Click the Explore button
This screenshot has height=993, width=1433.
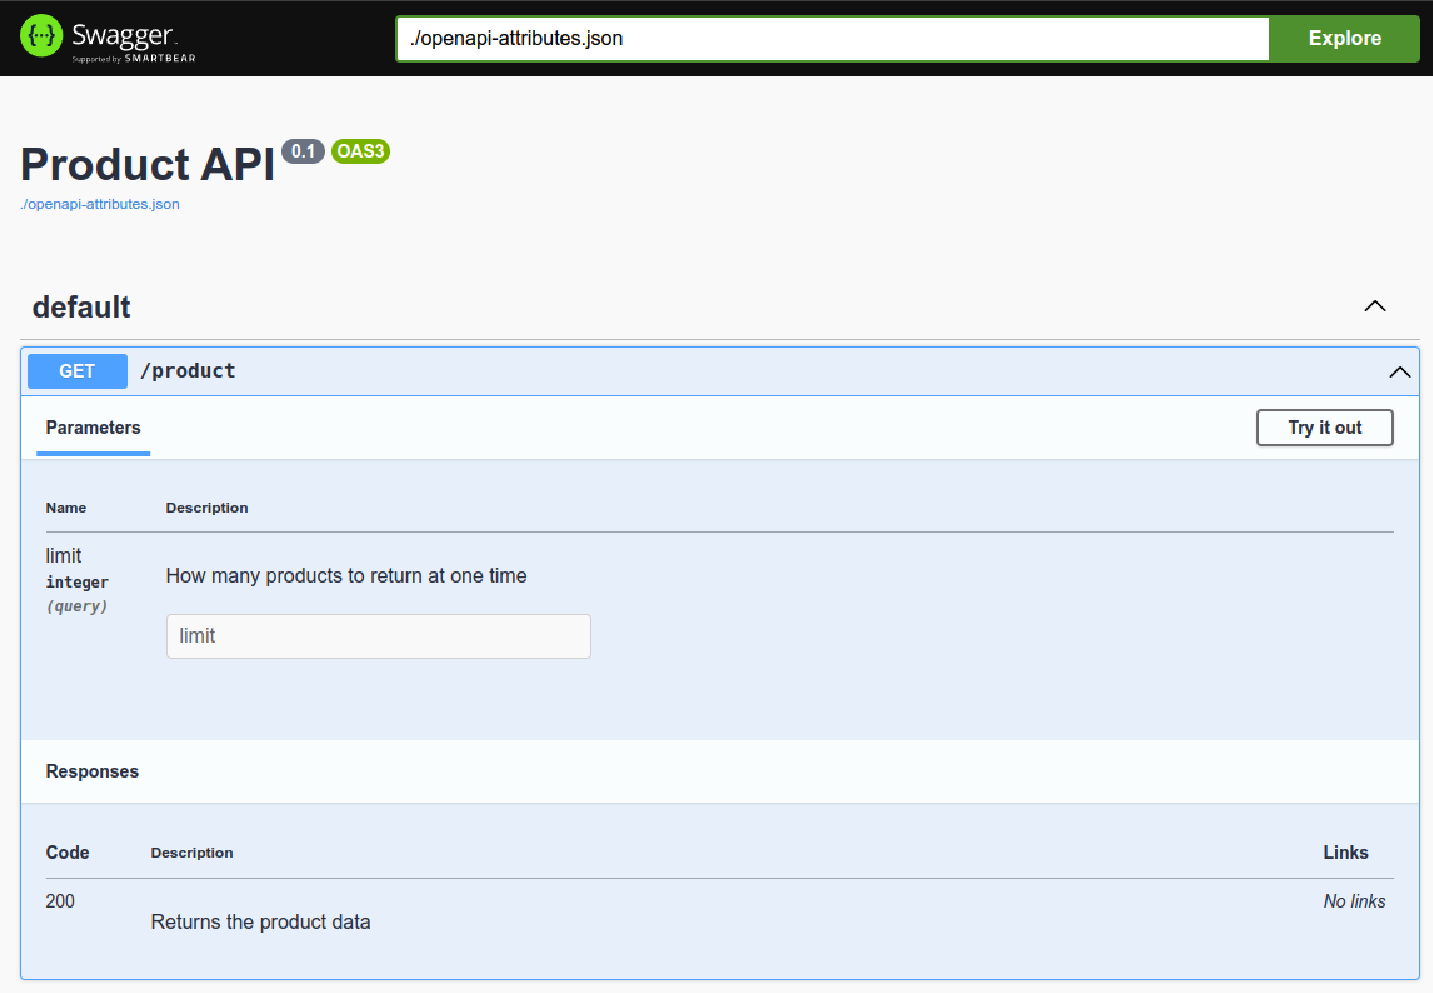click(1344, 38)
